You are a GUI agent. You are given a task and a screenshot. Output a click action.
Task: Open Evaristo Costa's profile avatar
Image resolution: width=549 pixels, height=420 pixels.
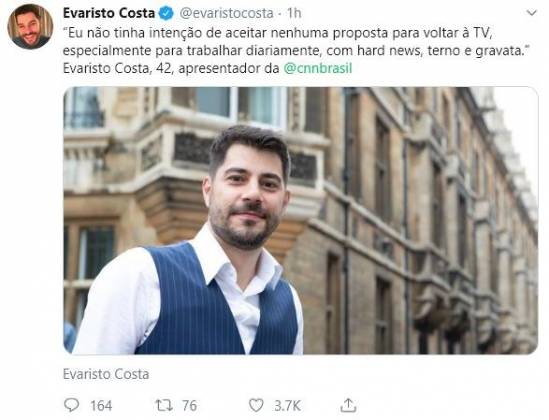(30, 27)
